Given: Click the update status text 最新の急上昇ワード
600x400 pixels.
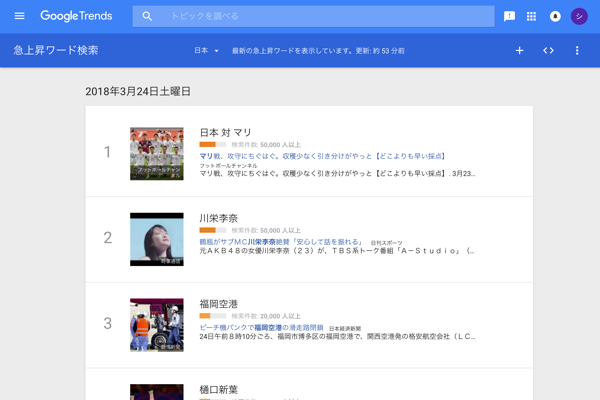Looking at the screenshot, I should click(318, 51).
